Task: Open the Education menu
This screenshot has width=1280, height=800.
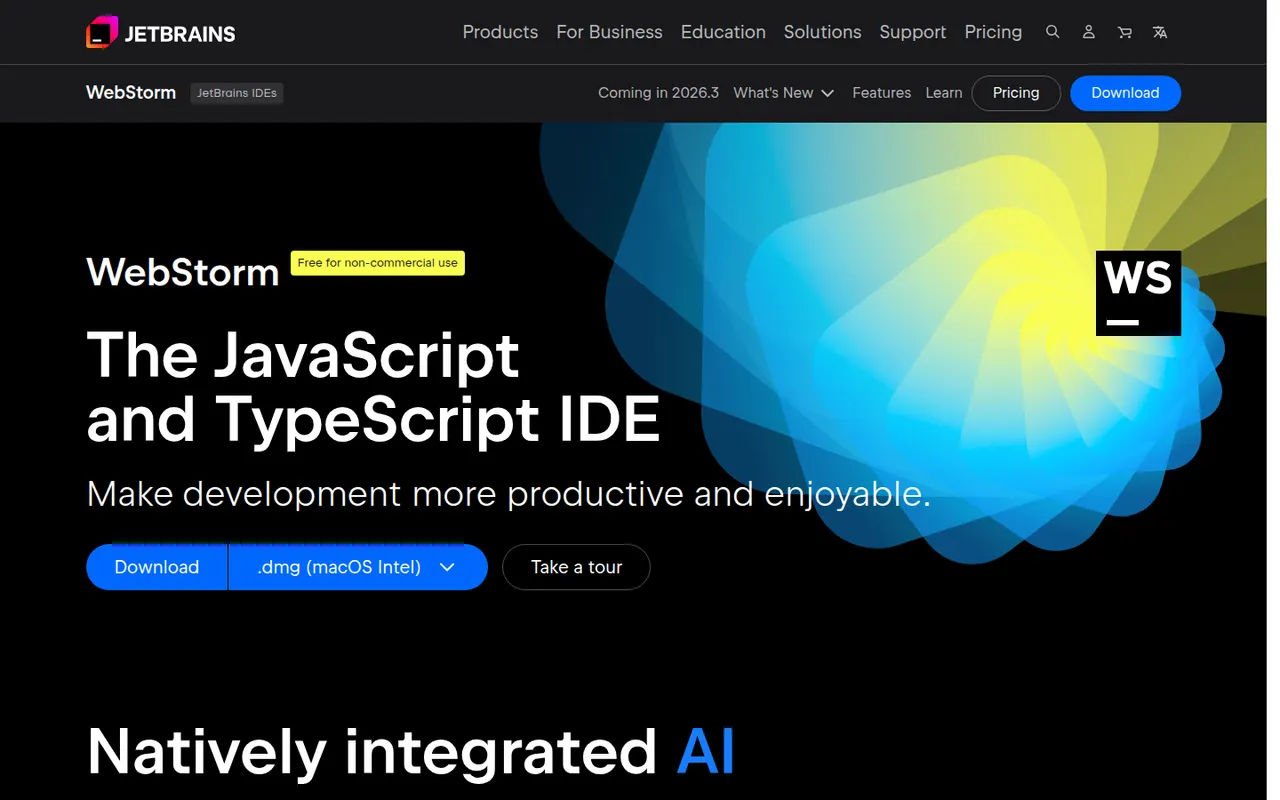Action: 723,32
